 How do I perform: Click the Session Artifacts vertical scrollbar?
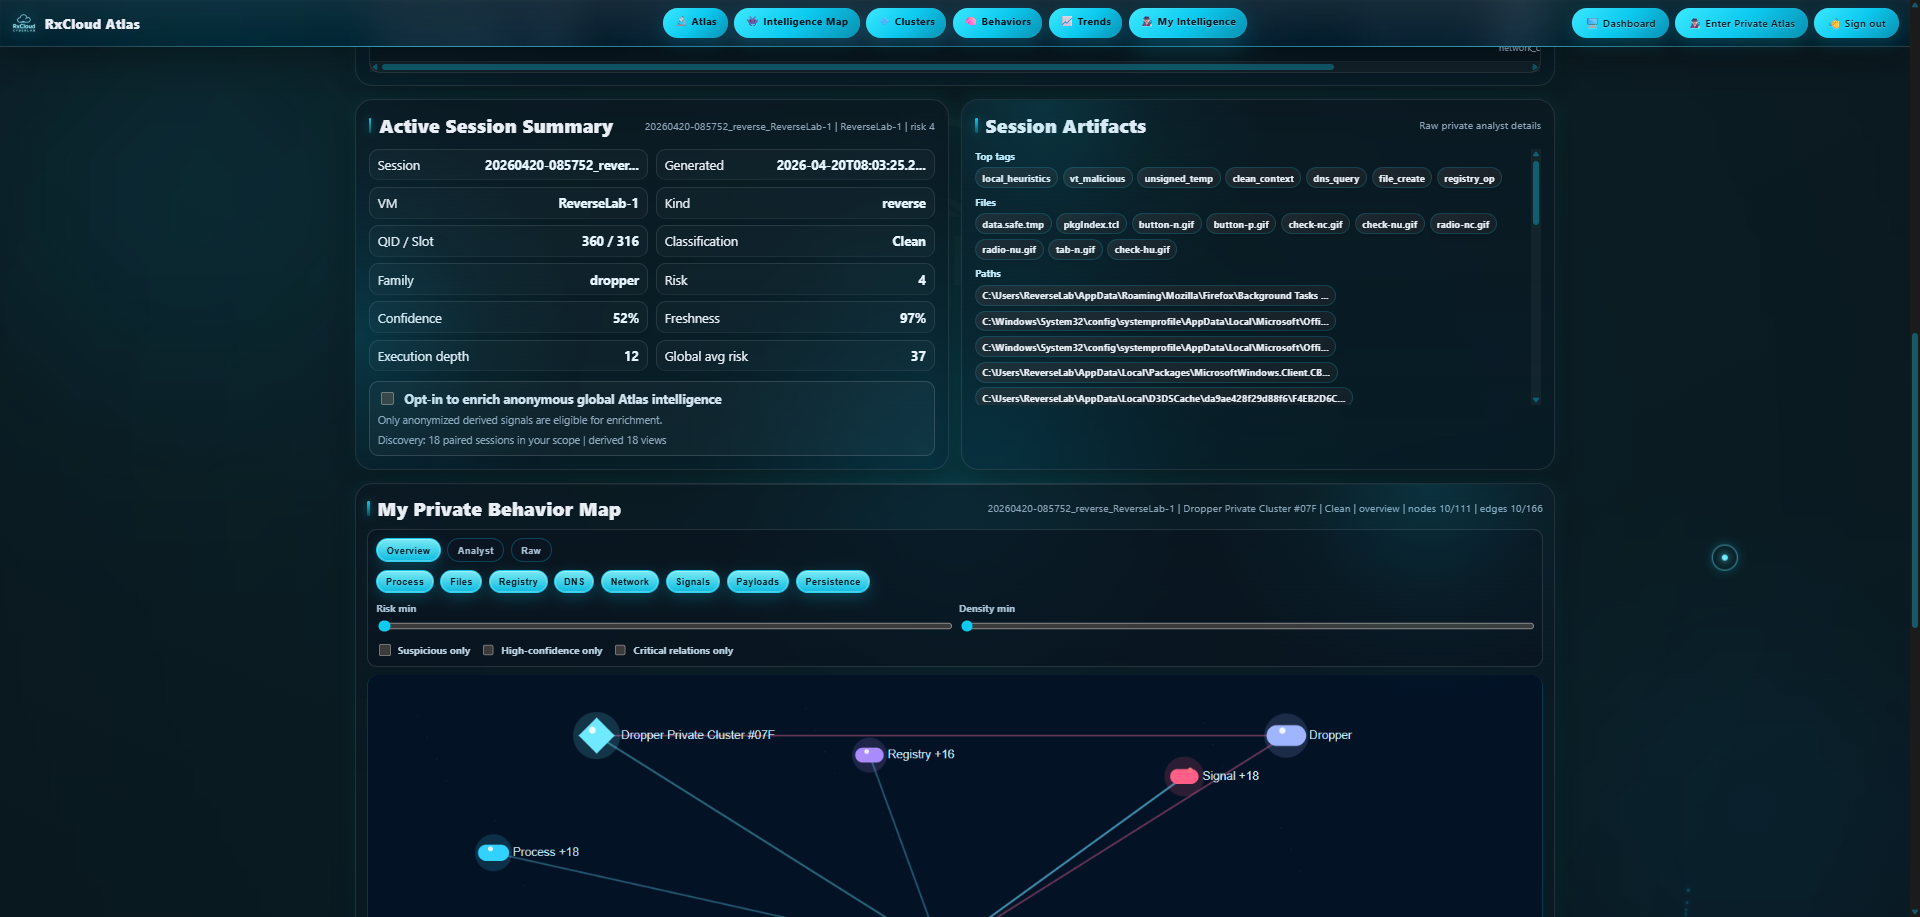(x=1536, y=193)
